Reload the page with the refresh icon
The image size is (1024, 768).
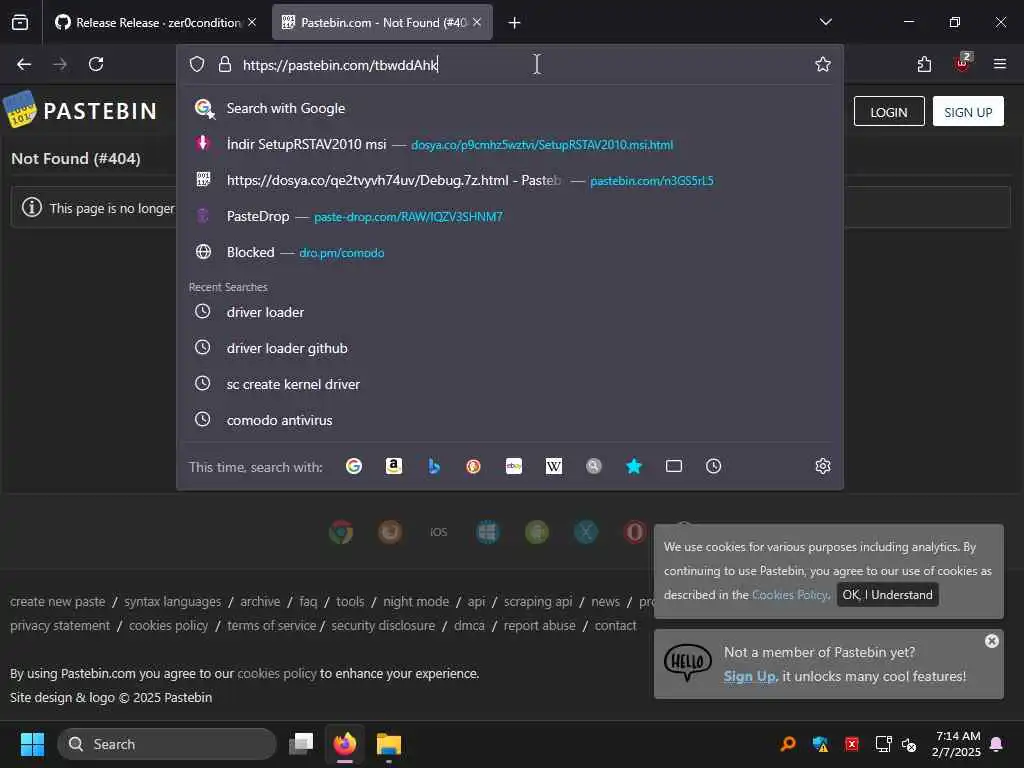click(96, 64)
